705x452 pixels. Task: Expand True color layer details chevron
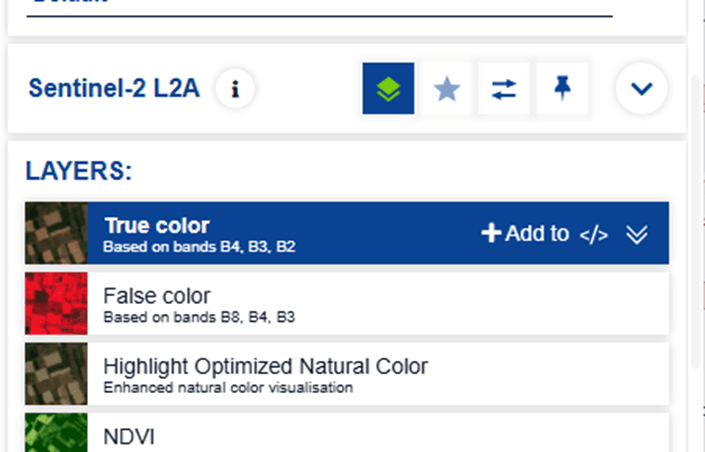637,234
